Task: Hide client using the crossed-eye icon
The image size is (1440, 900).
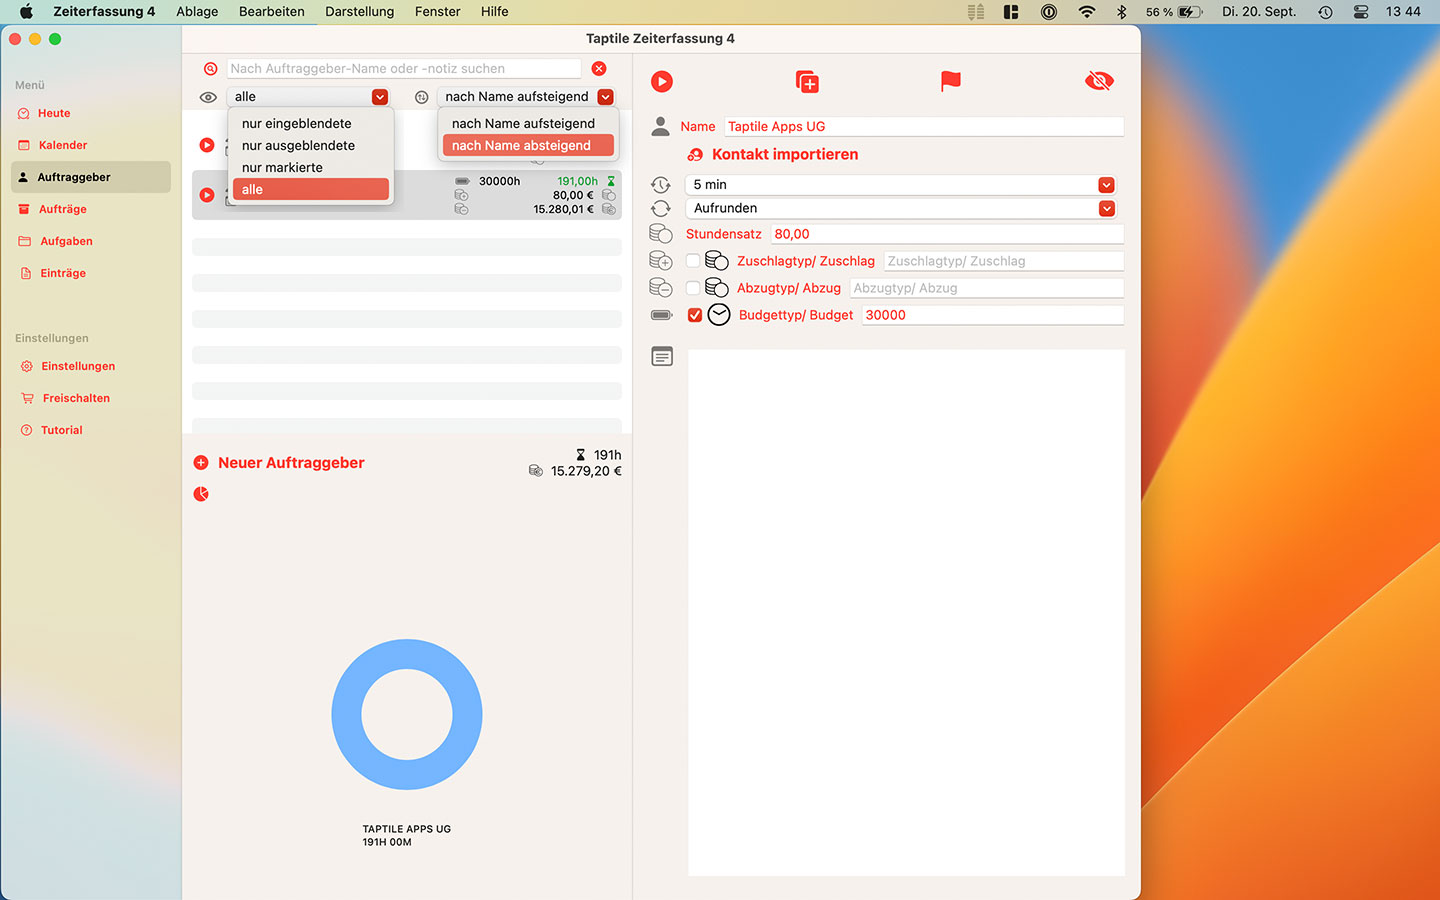Action: click(1099, 81)
